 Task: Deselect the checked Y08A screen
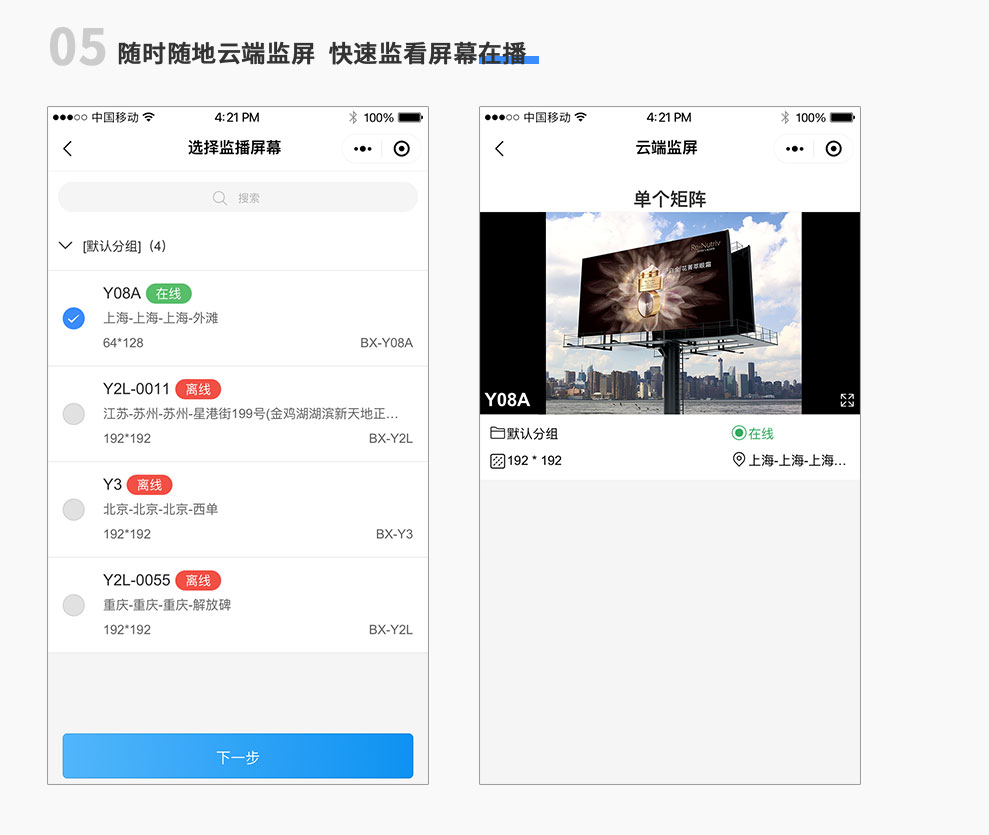tap(73, 318)
